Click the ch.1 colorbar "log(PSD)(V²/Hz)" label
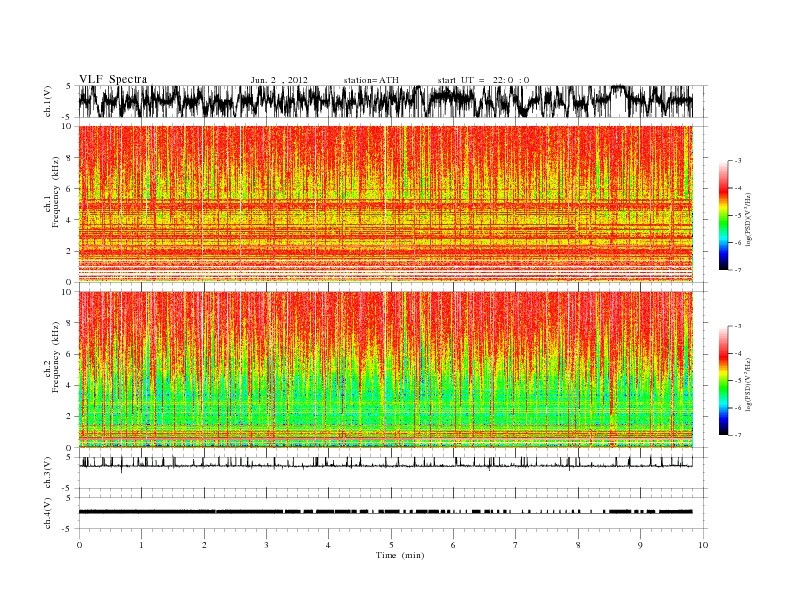Image resolution: width=792 pixels, height=612 pixels. tap(749, 220)
